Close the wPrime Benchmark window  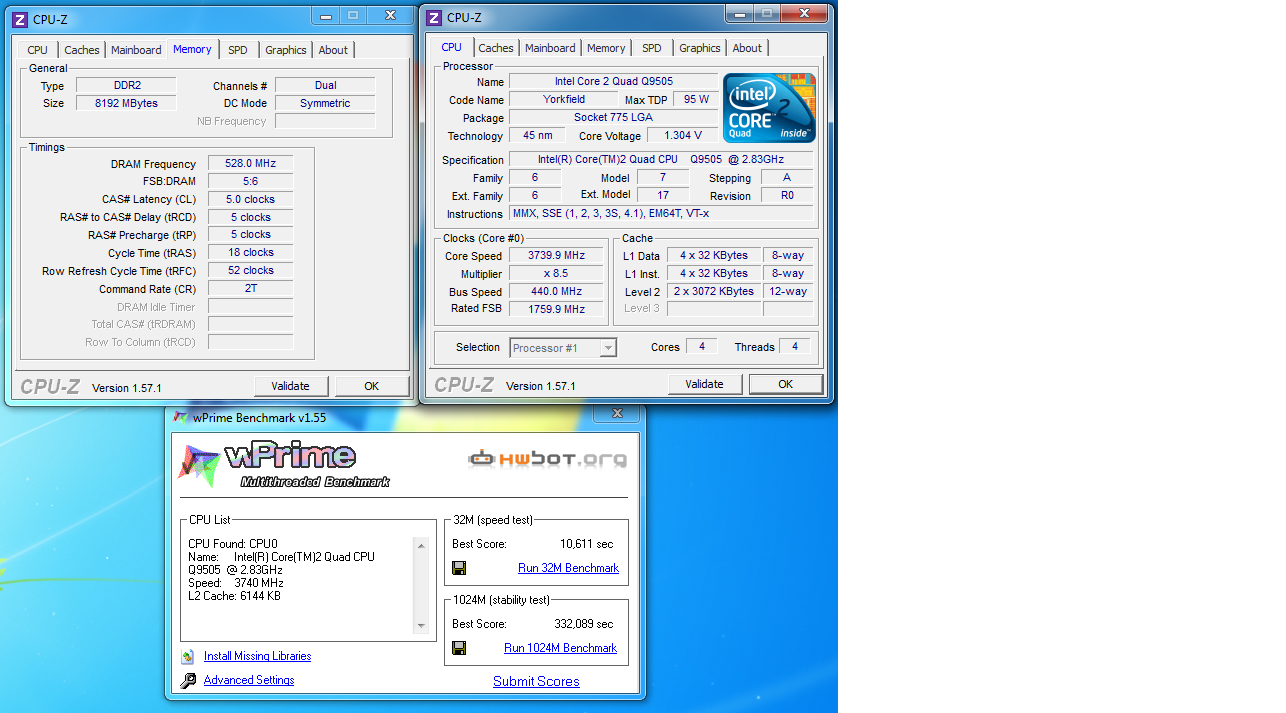coord(616,413)
